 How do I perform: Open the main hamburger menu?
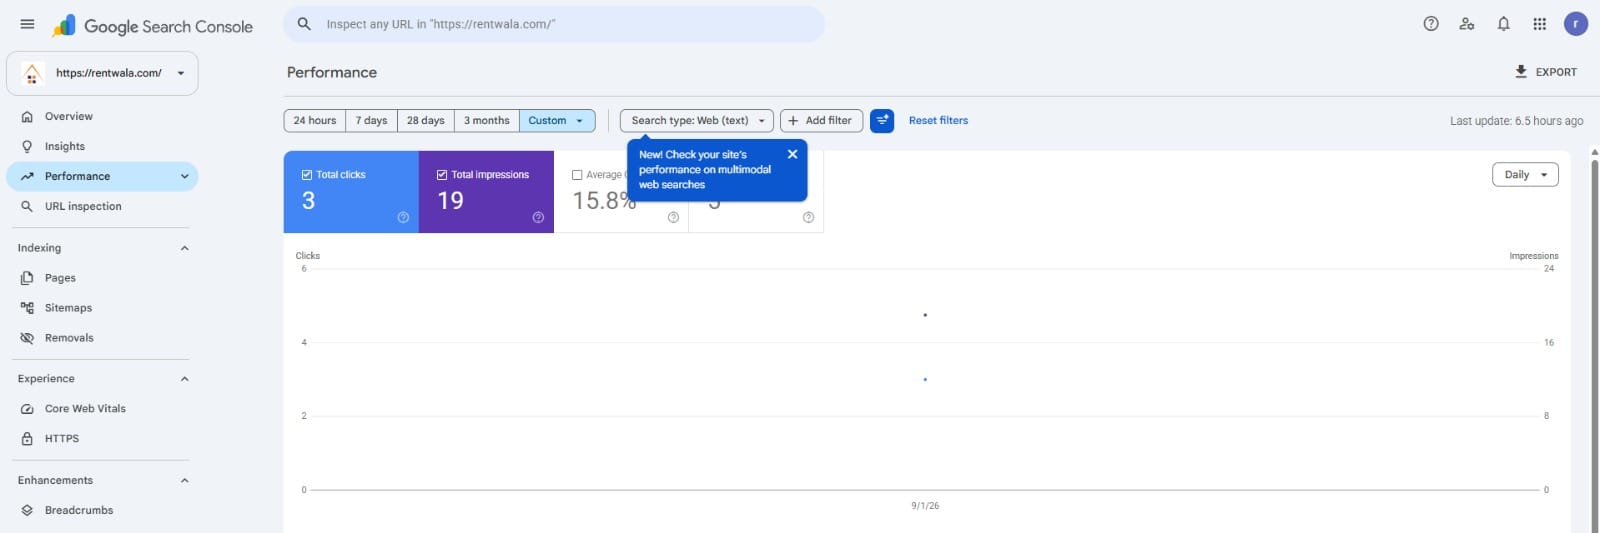pyautogui.click(x=27, y=24)
